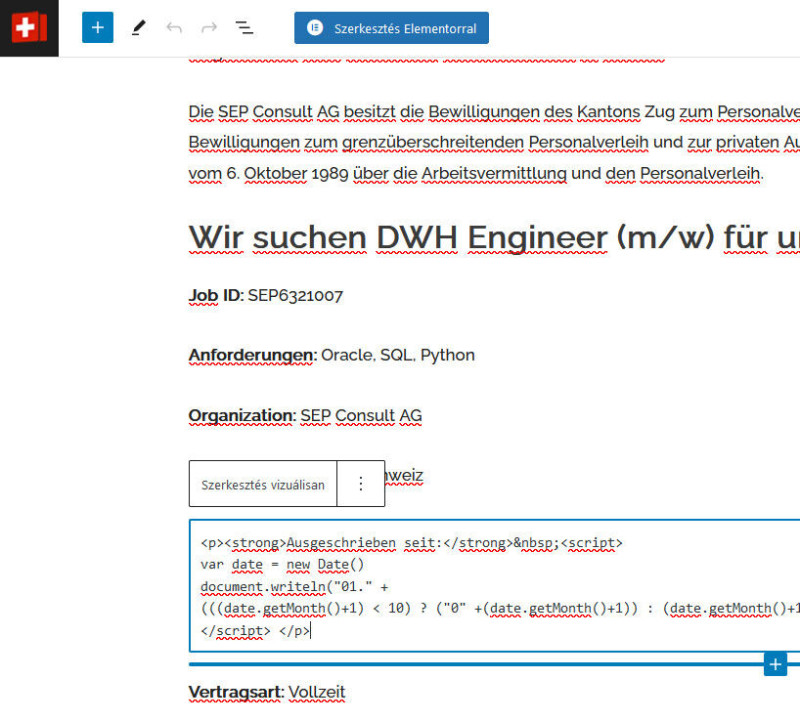The width and height of the screenshot is (800, 721).
Task: Click the Anforderungen: Oracle, SQL, Python line
Action: pos(332,355)
